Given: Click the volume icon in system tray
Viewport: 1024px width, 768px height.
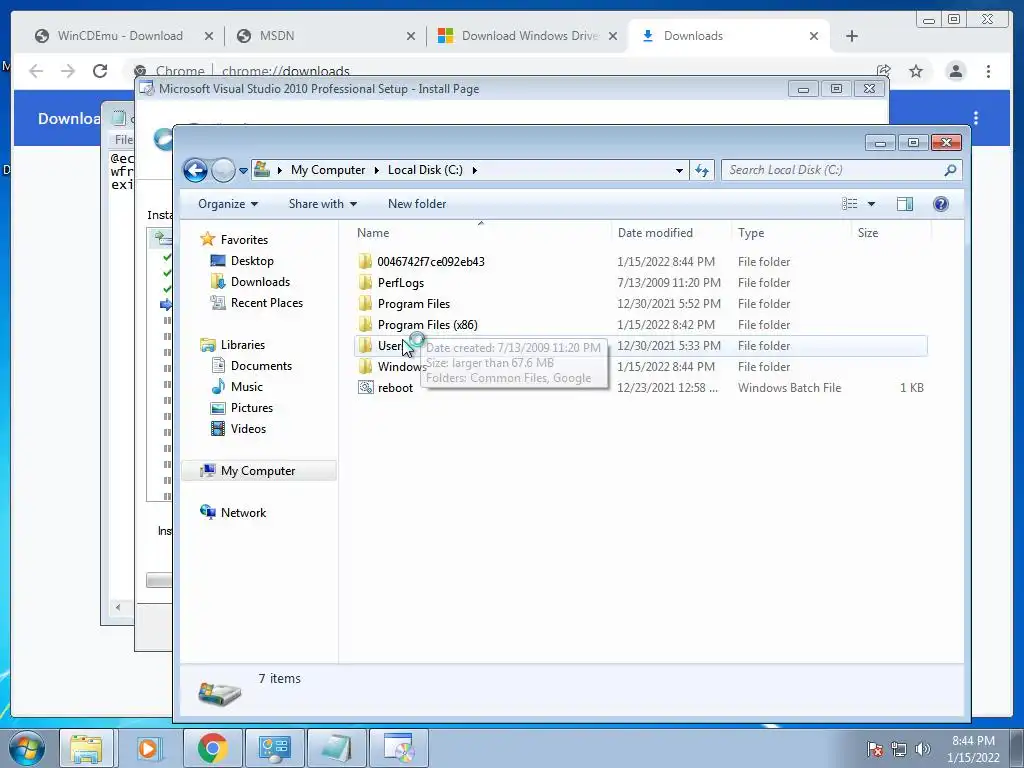Looking at the screenshot, I should tap(923, 749).
